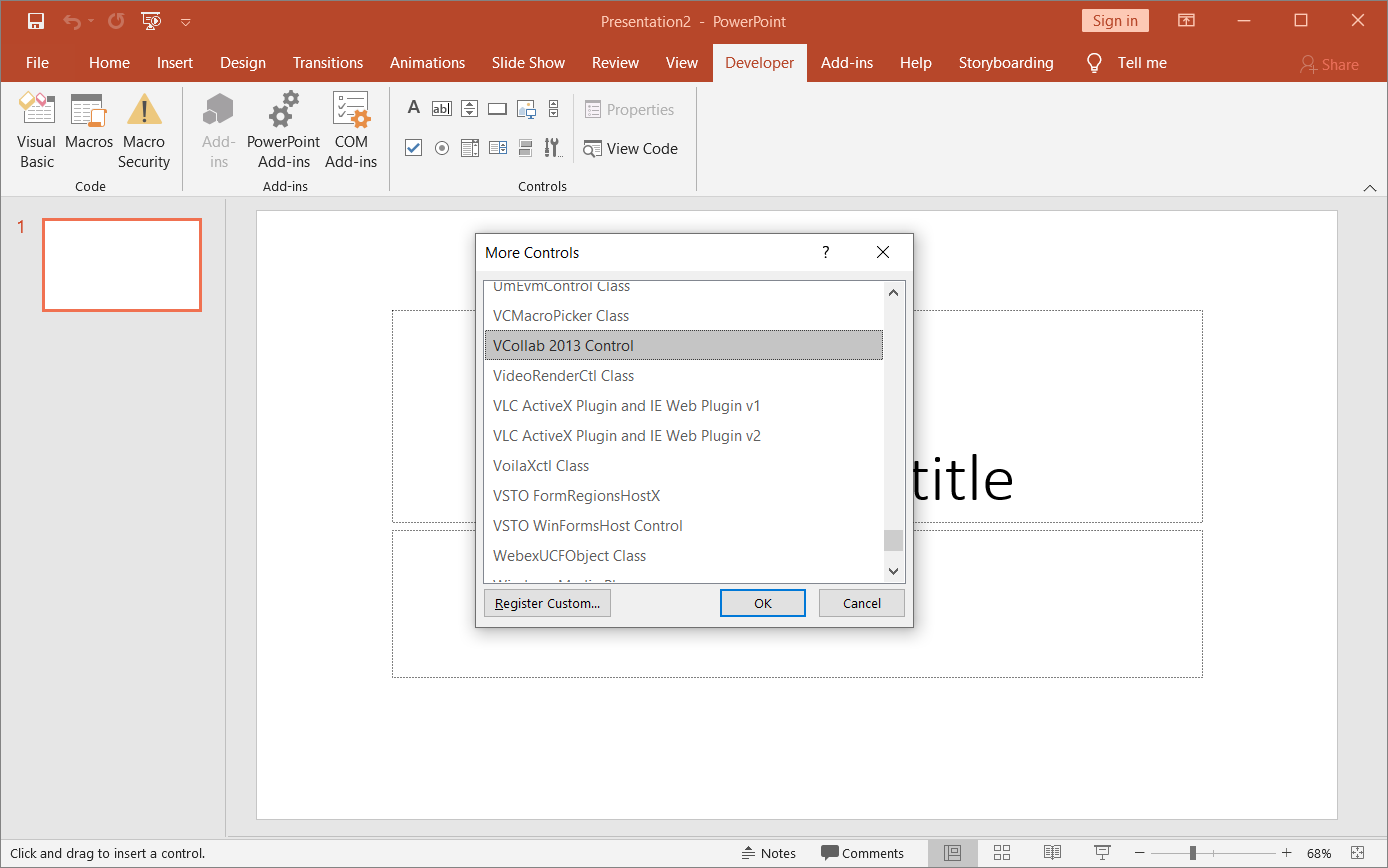Insert a Combo Box control
This screenshot has width=1388, height=868.
498,148
